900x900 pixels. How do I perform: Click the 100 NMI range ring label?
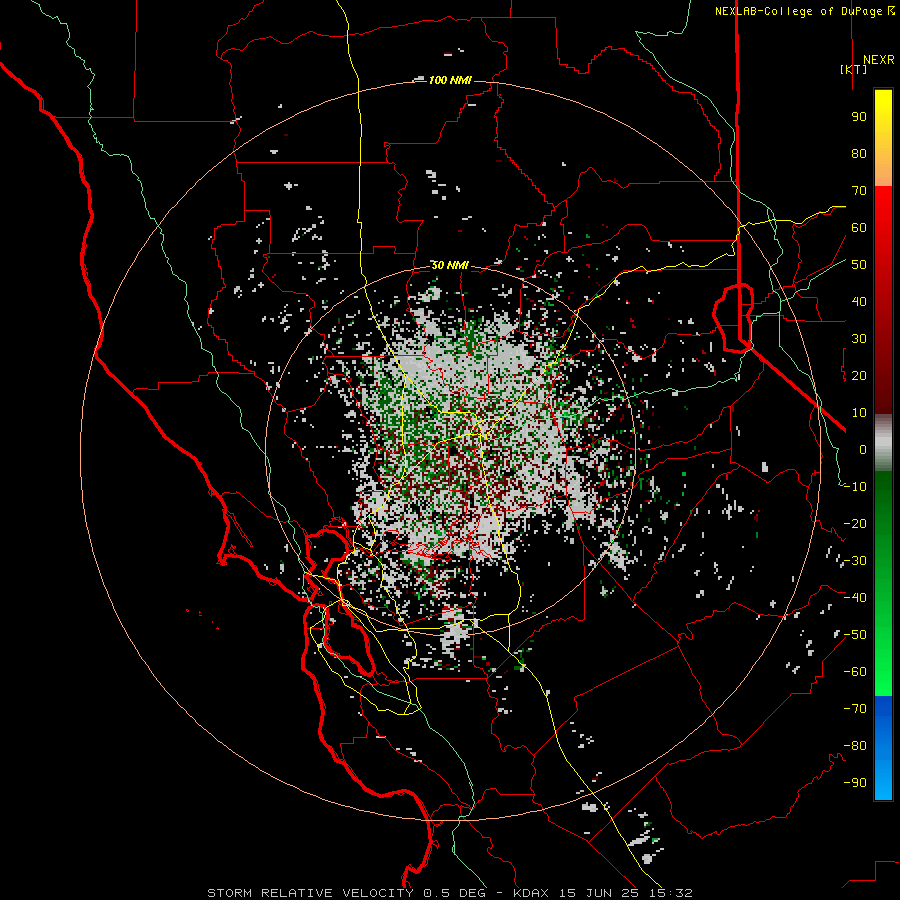coord(450,80)
